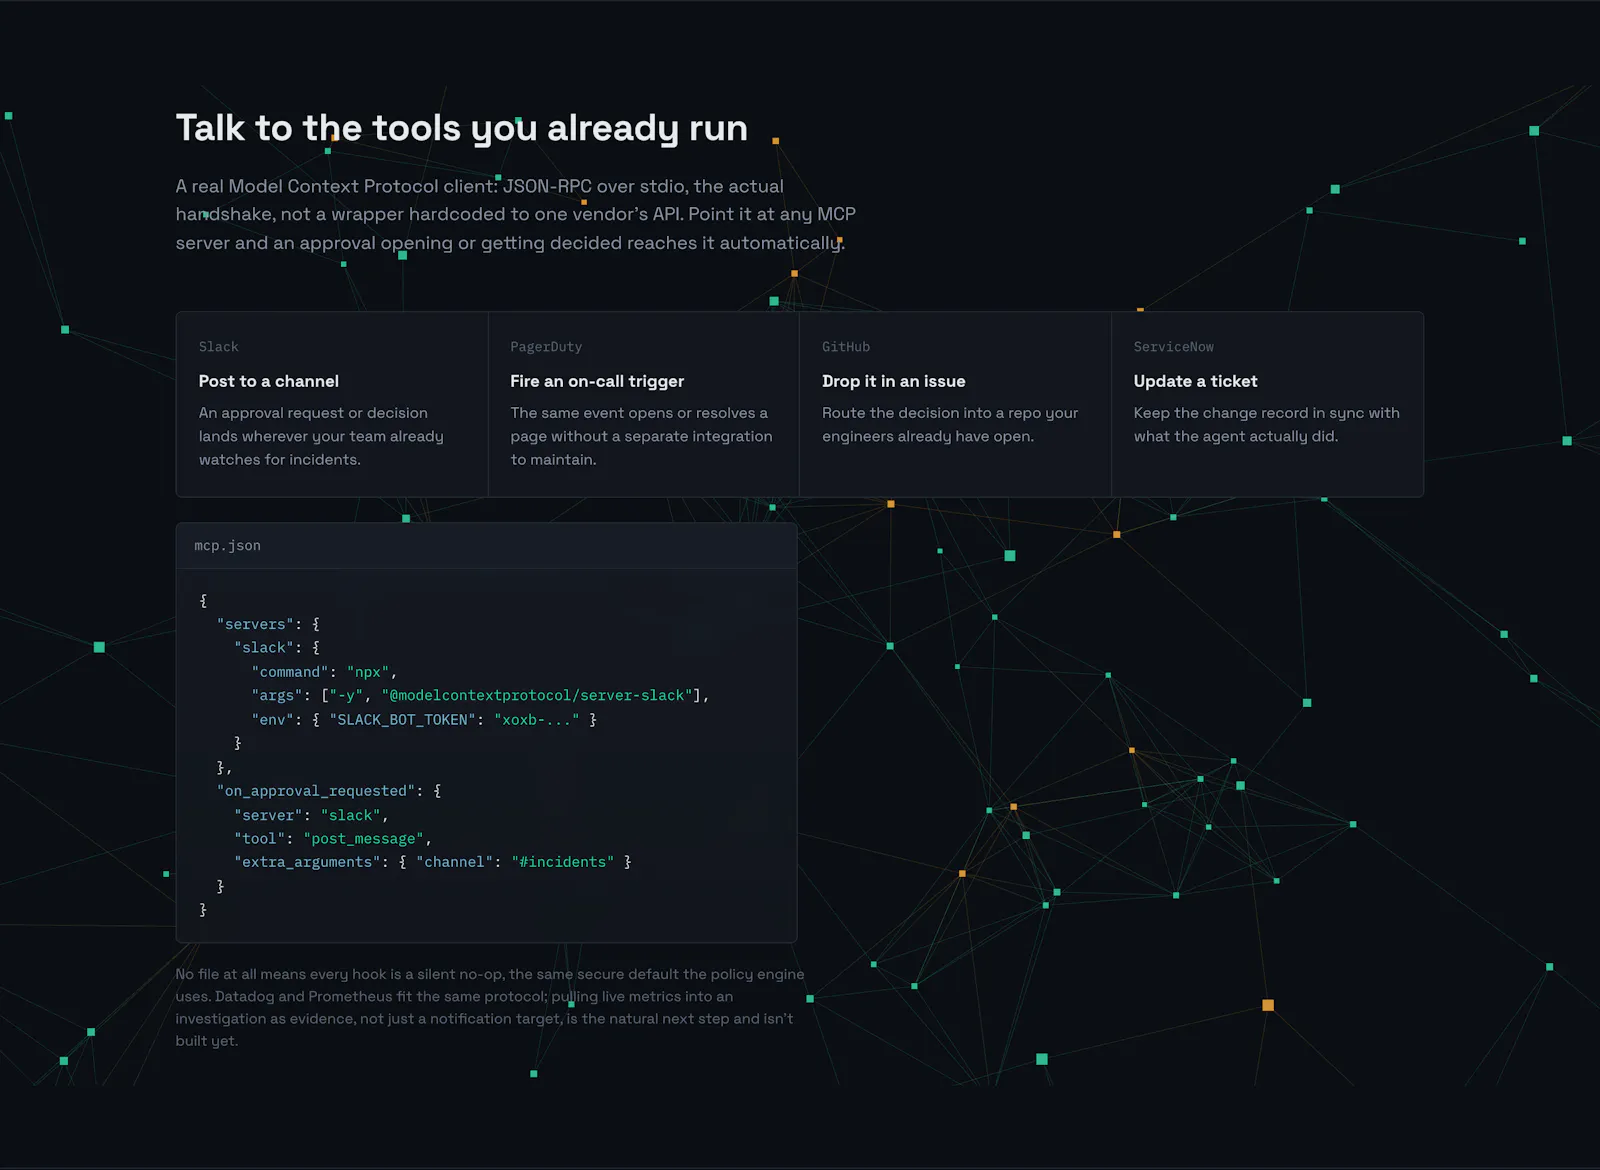Click the "#incidents" channel value
1600x1170 pixels.
(x=563, y=862)
